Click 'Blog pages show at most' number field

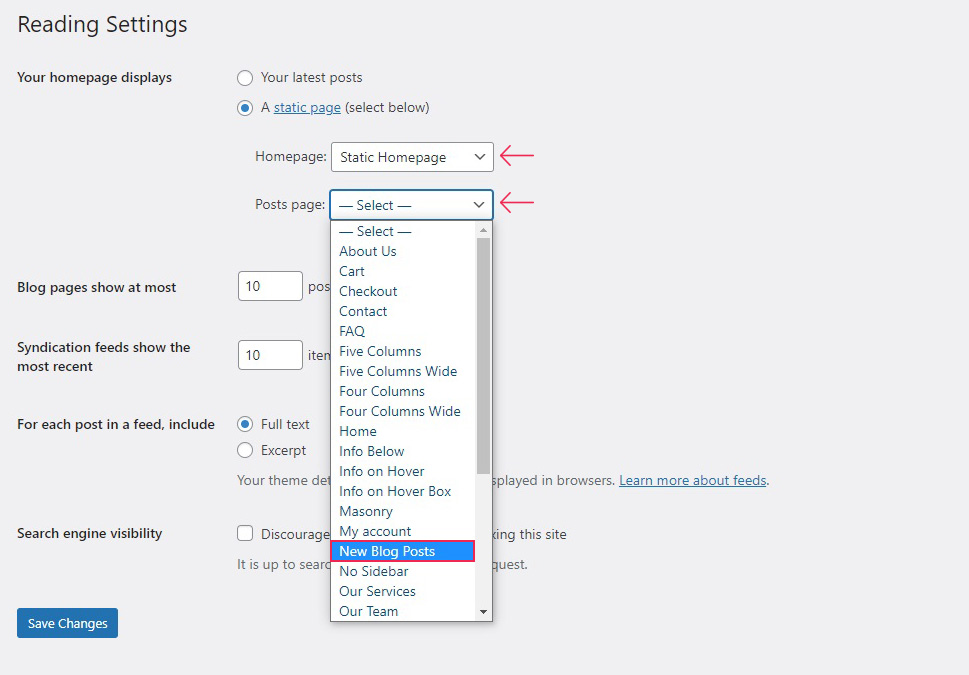click(270, 286)
